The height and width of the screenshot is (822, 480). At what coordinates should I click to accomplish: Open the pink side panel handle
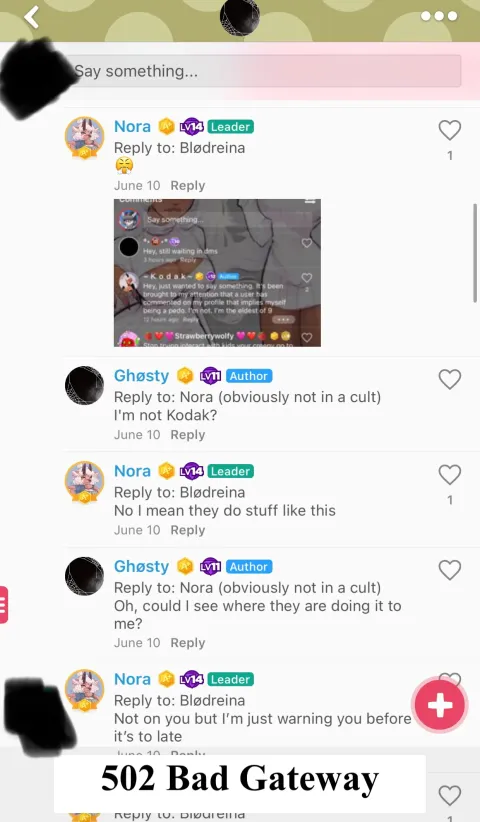[4, 604]
